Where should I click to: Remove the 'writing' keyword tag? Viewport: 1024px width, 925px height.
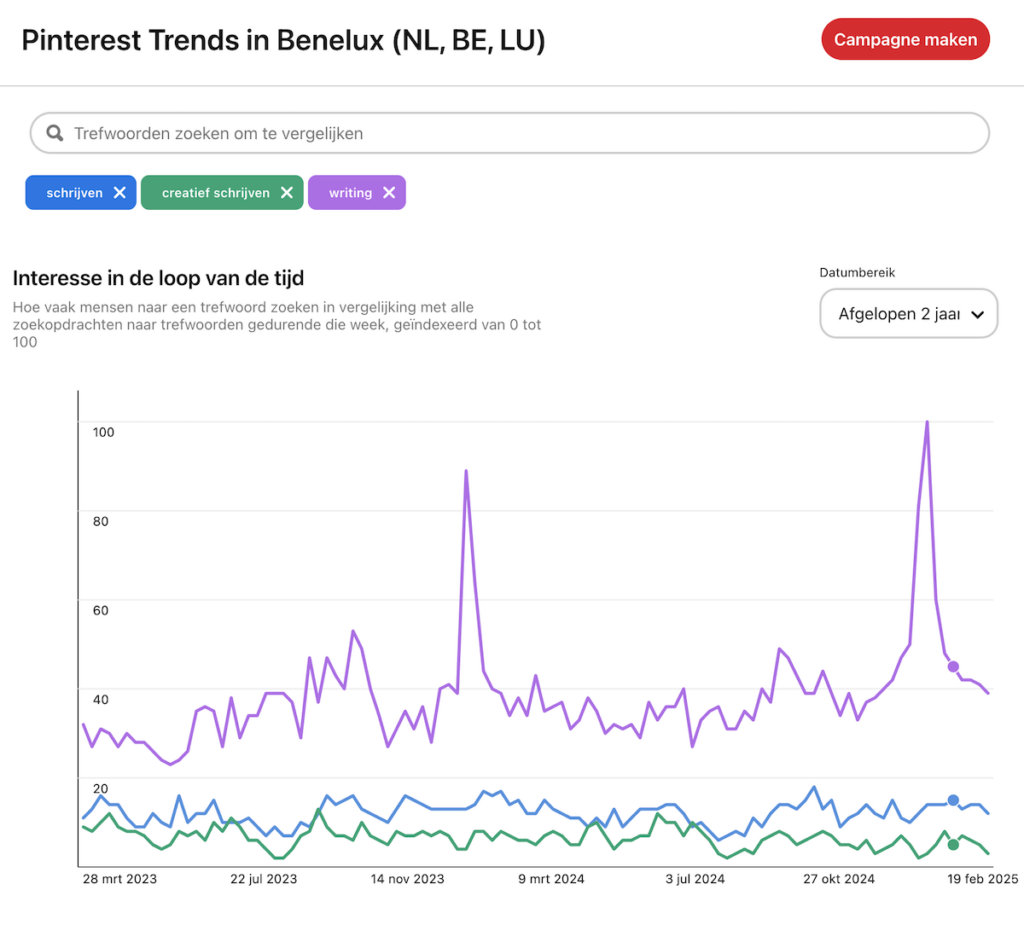pyautogui.click(x=389, y=193)
